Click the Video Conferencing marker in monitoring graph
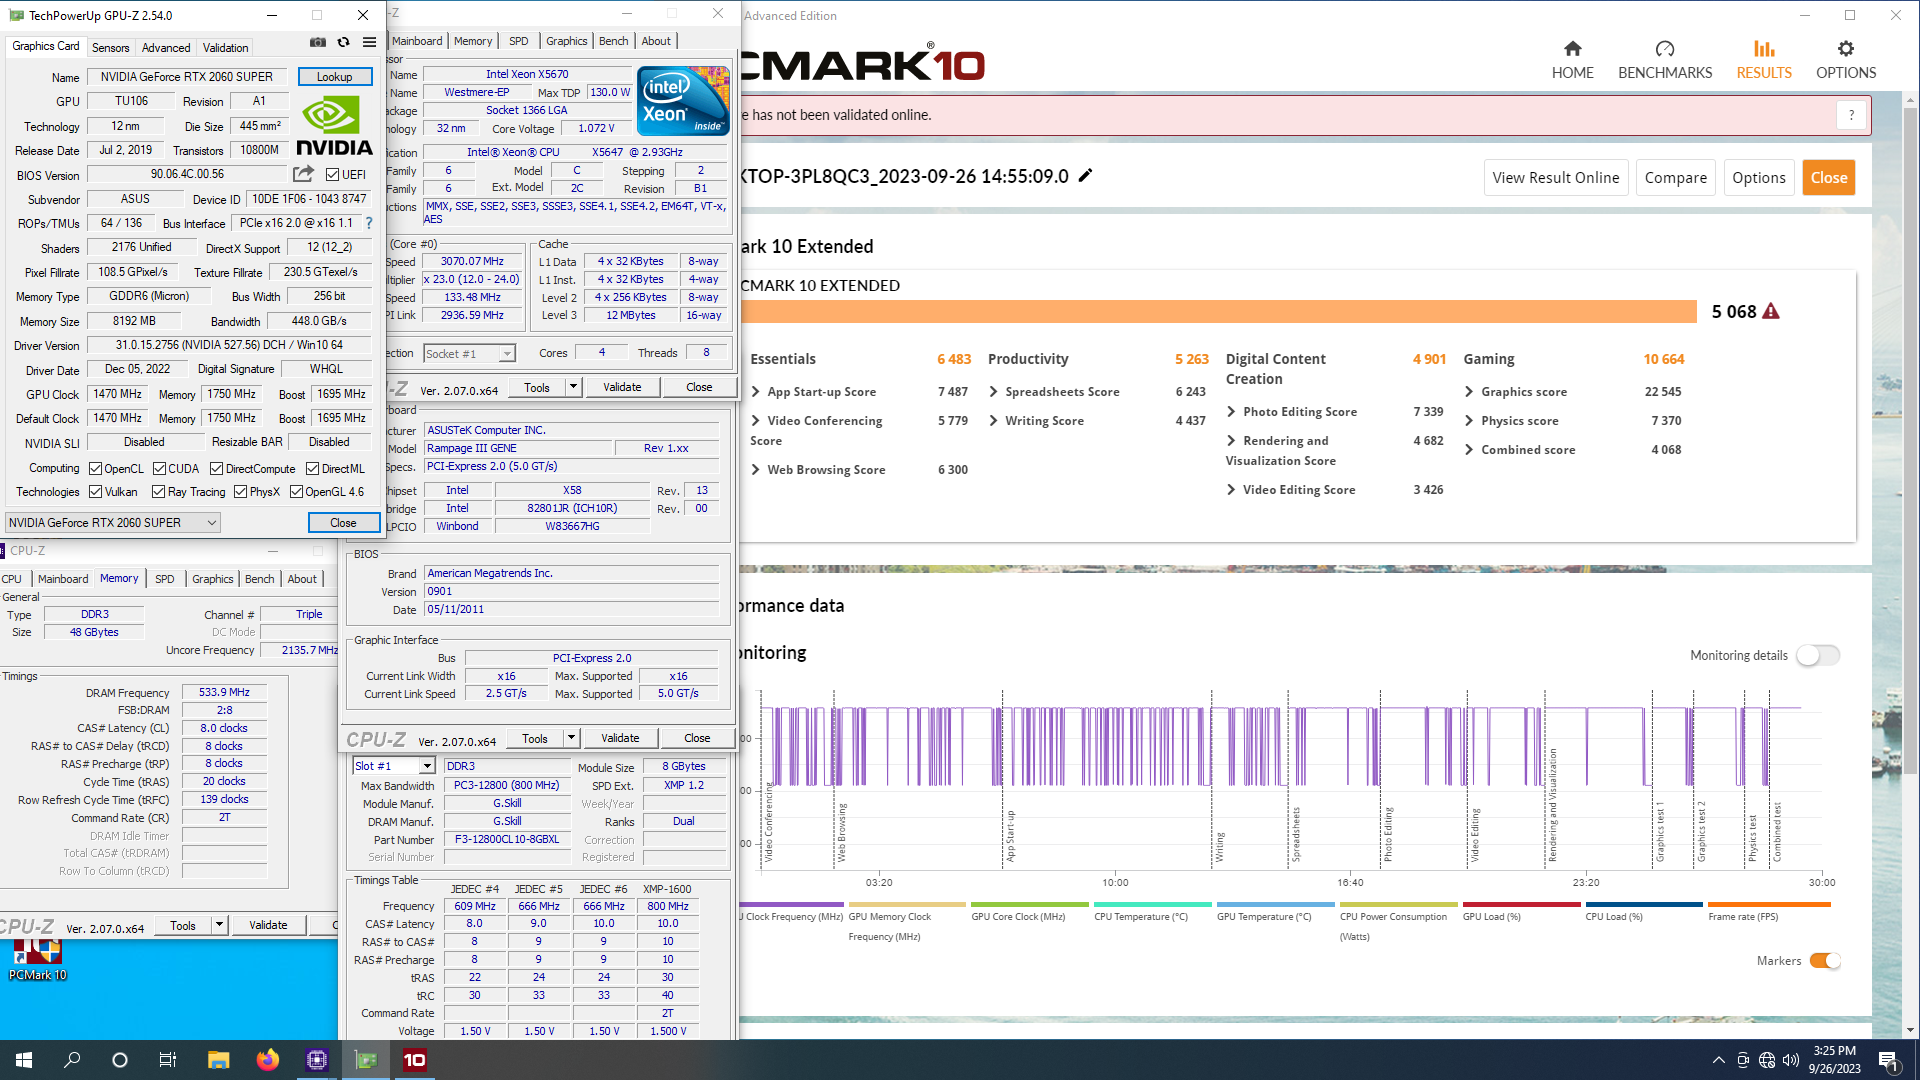 click(769, 823)
